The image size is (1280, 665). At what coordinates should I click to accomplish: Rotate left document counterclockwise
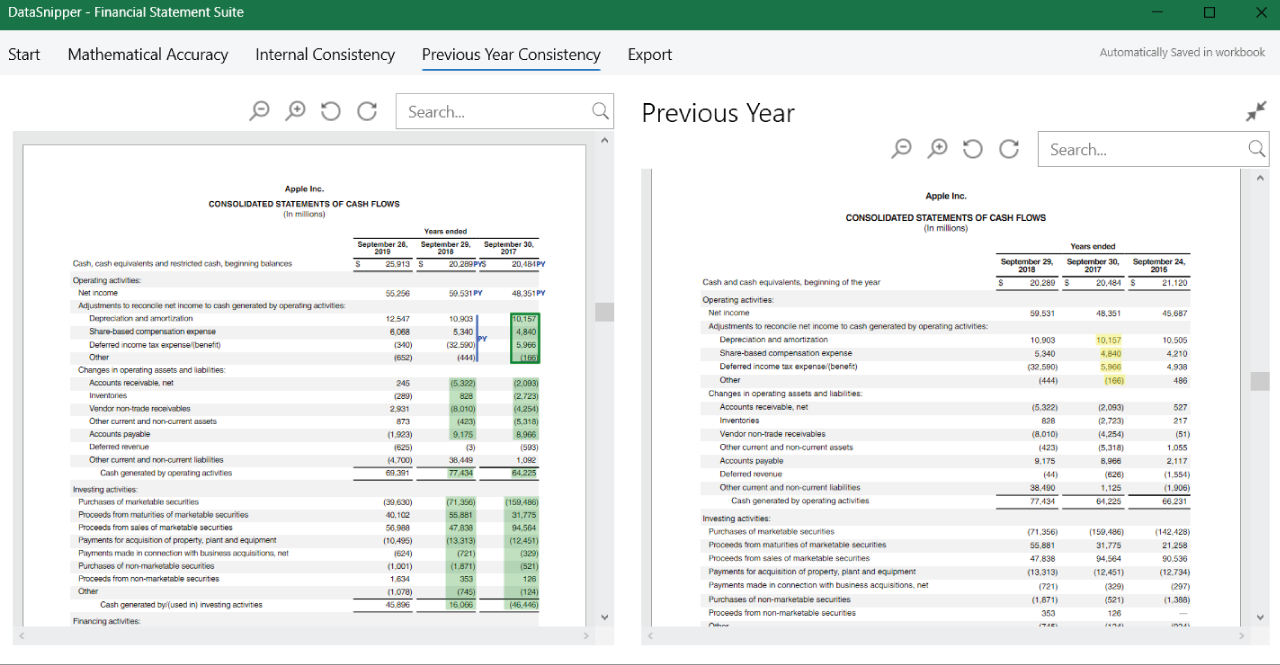[331, 111]
